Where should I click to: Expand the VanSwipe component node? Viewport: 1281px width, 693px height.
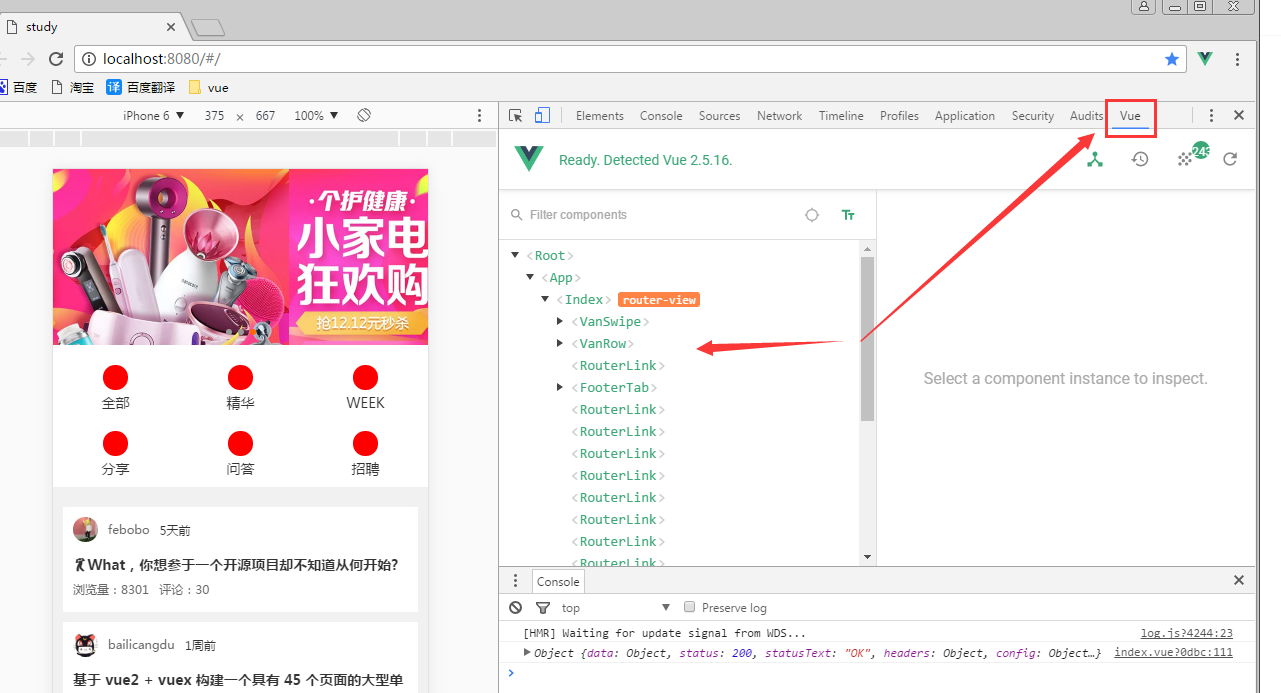tap(560, 321)
